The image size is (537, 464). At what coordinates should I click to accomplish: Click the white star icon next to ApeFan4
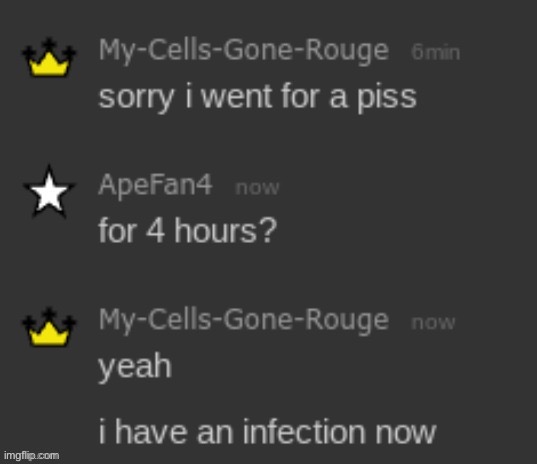point(49,191)
